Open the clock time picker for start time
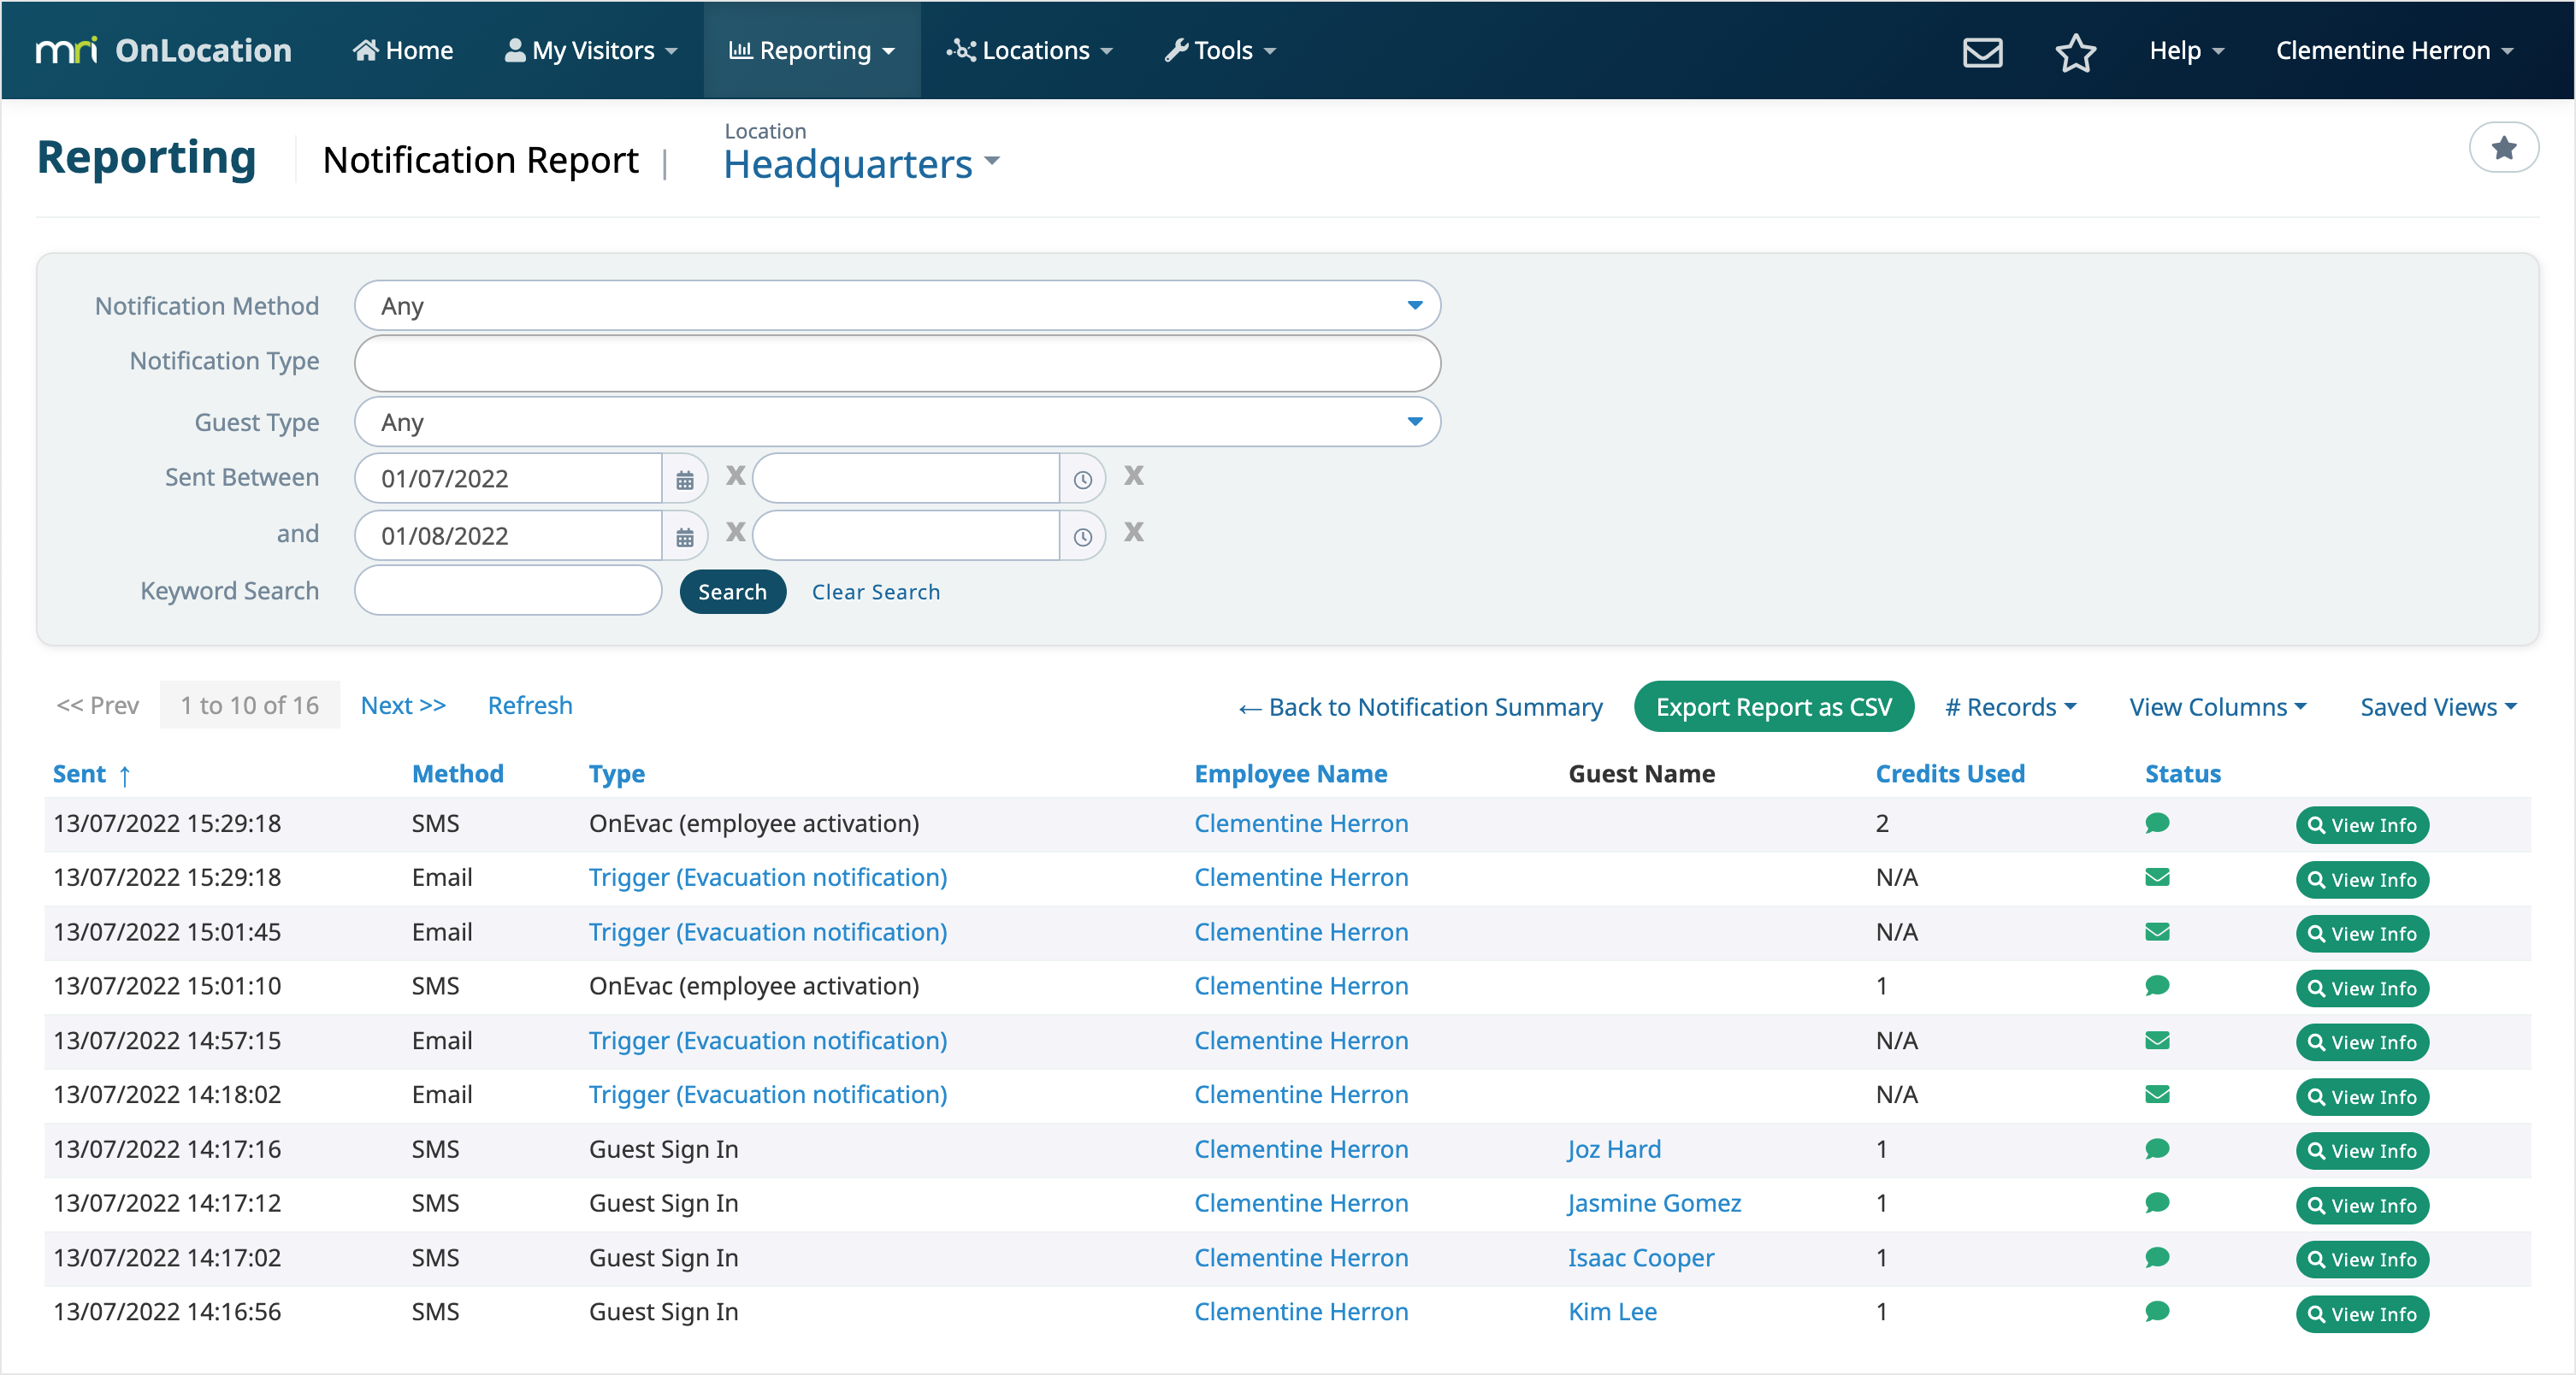 (1082, 479)
